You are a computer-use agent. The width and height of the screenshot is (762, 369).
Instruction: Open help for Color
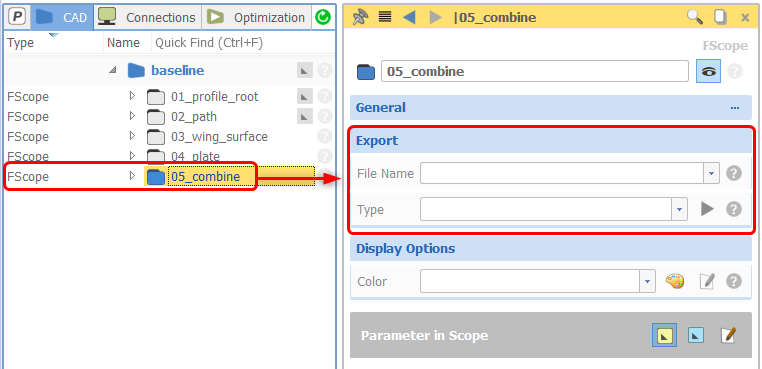click(x=734, y=281)
